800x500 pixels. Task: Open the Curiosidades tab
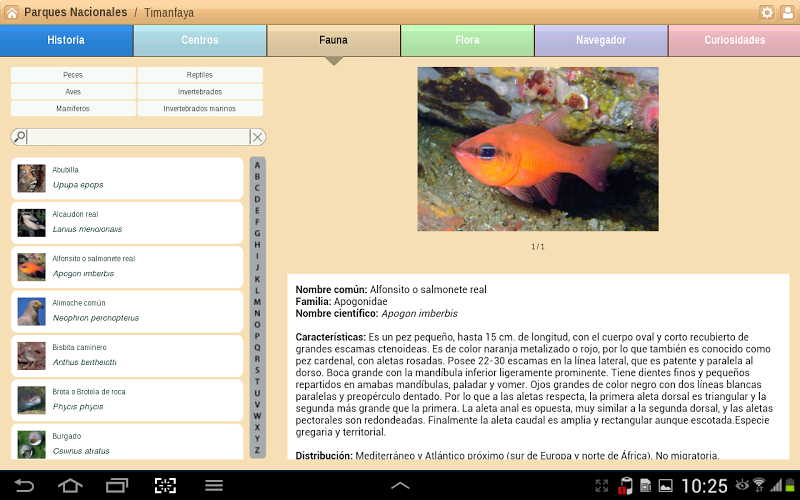[734, 40]
